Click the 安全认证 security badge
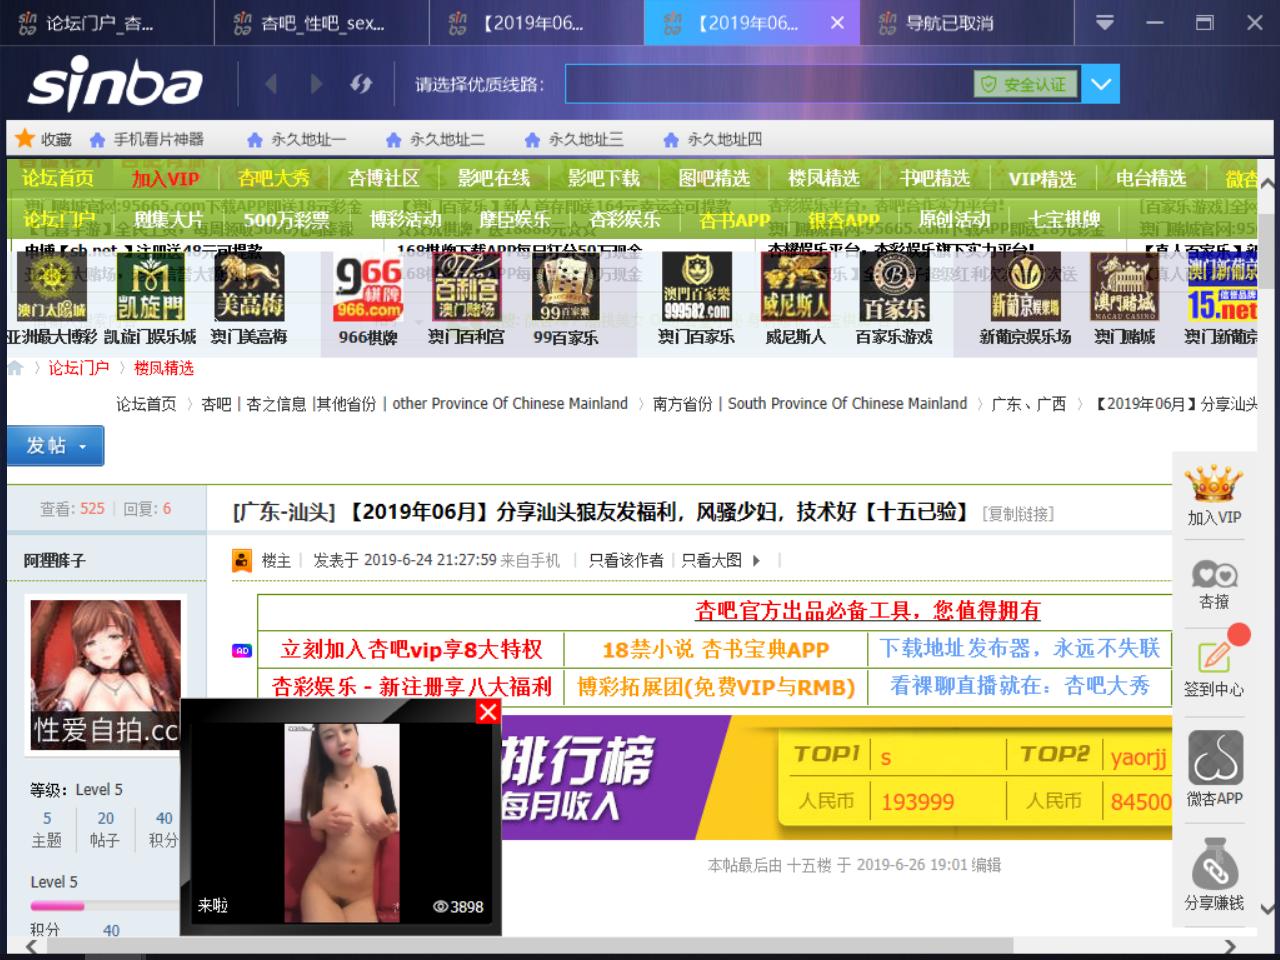Viewport: 1280px width, 960px height. 1026,85
